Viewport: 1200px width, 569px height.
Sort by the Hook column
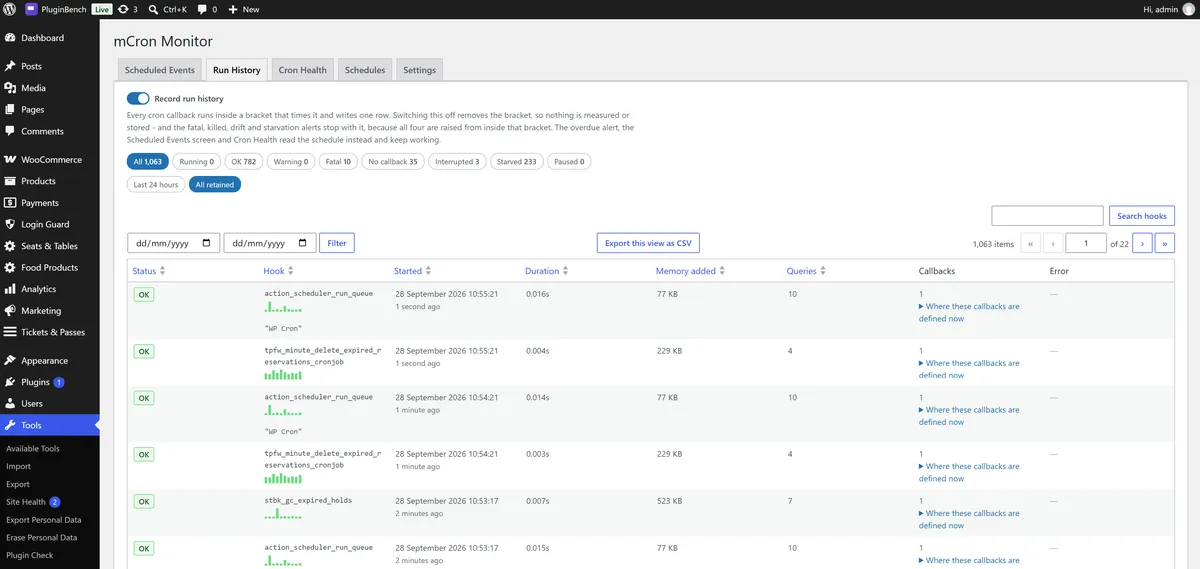[x=279, y=271]
